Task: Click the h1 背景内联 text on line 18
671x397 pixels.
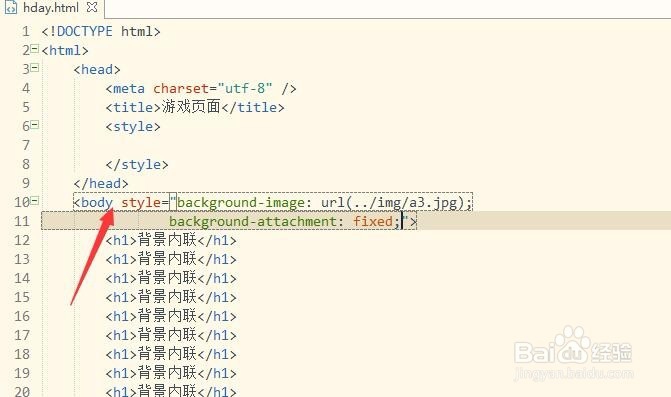Action: pos(167,354)
